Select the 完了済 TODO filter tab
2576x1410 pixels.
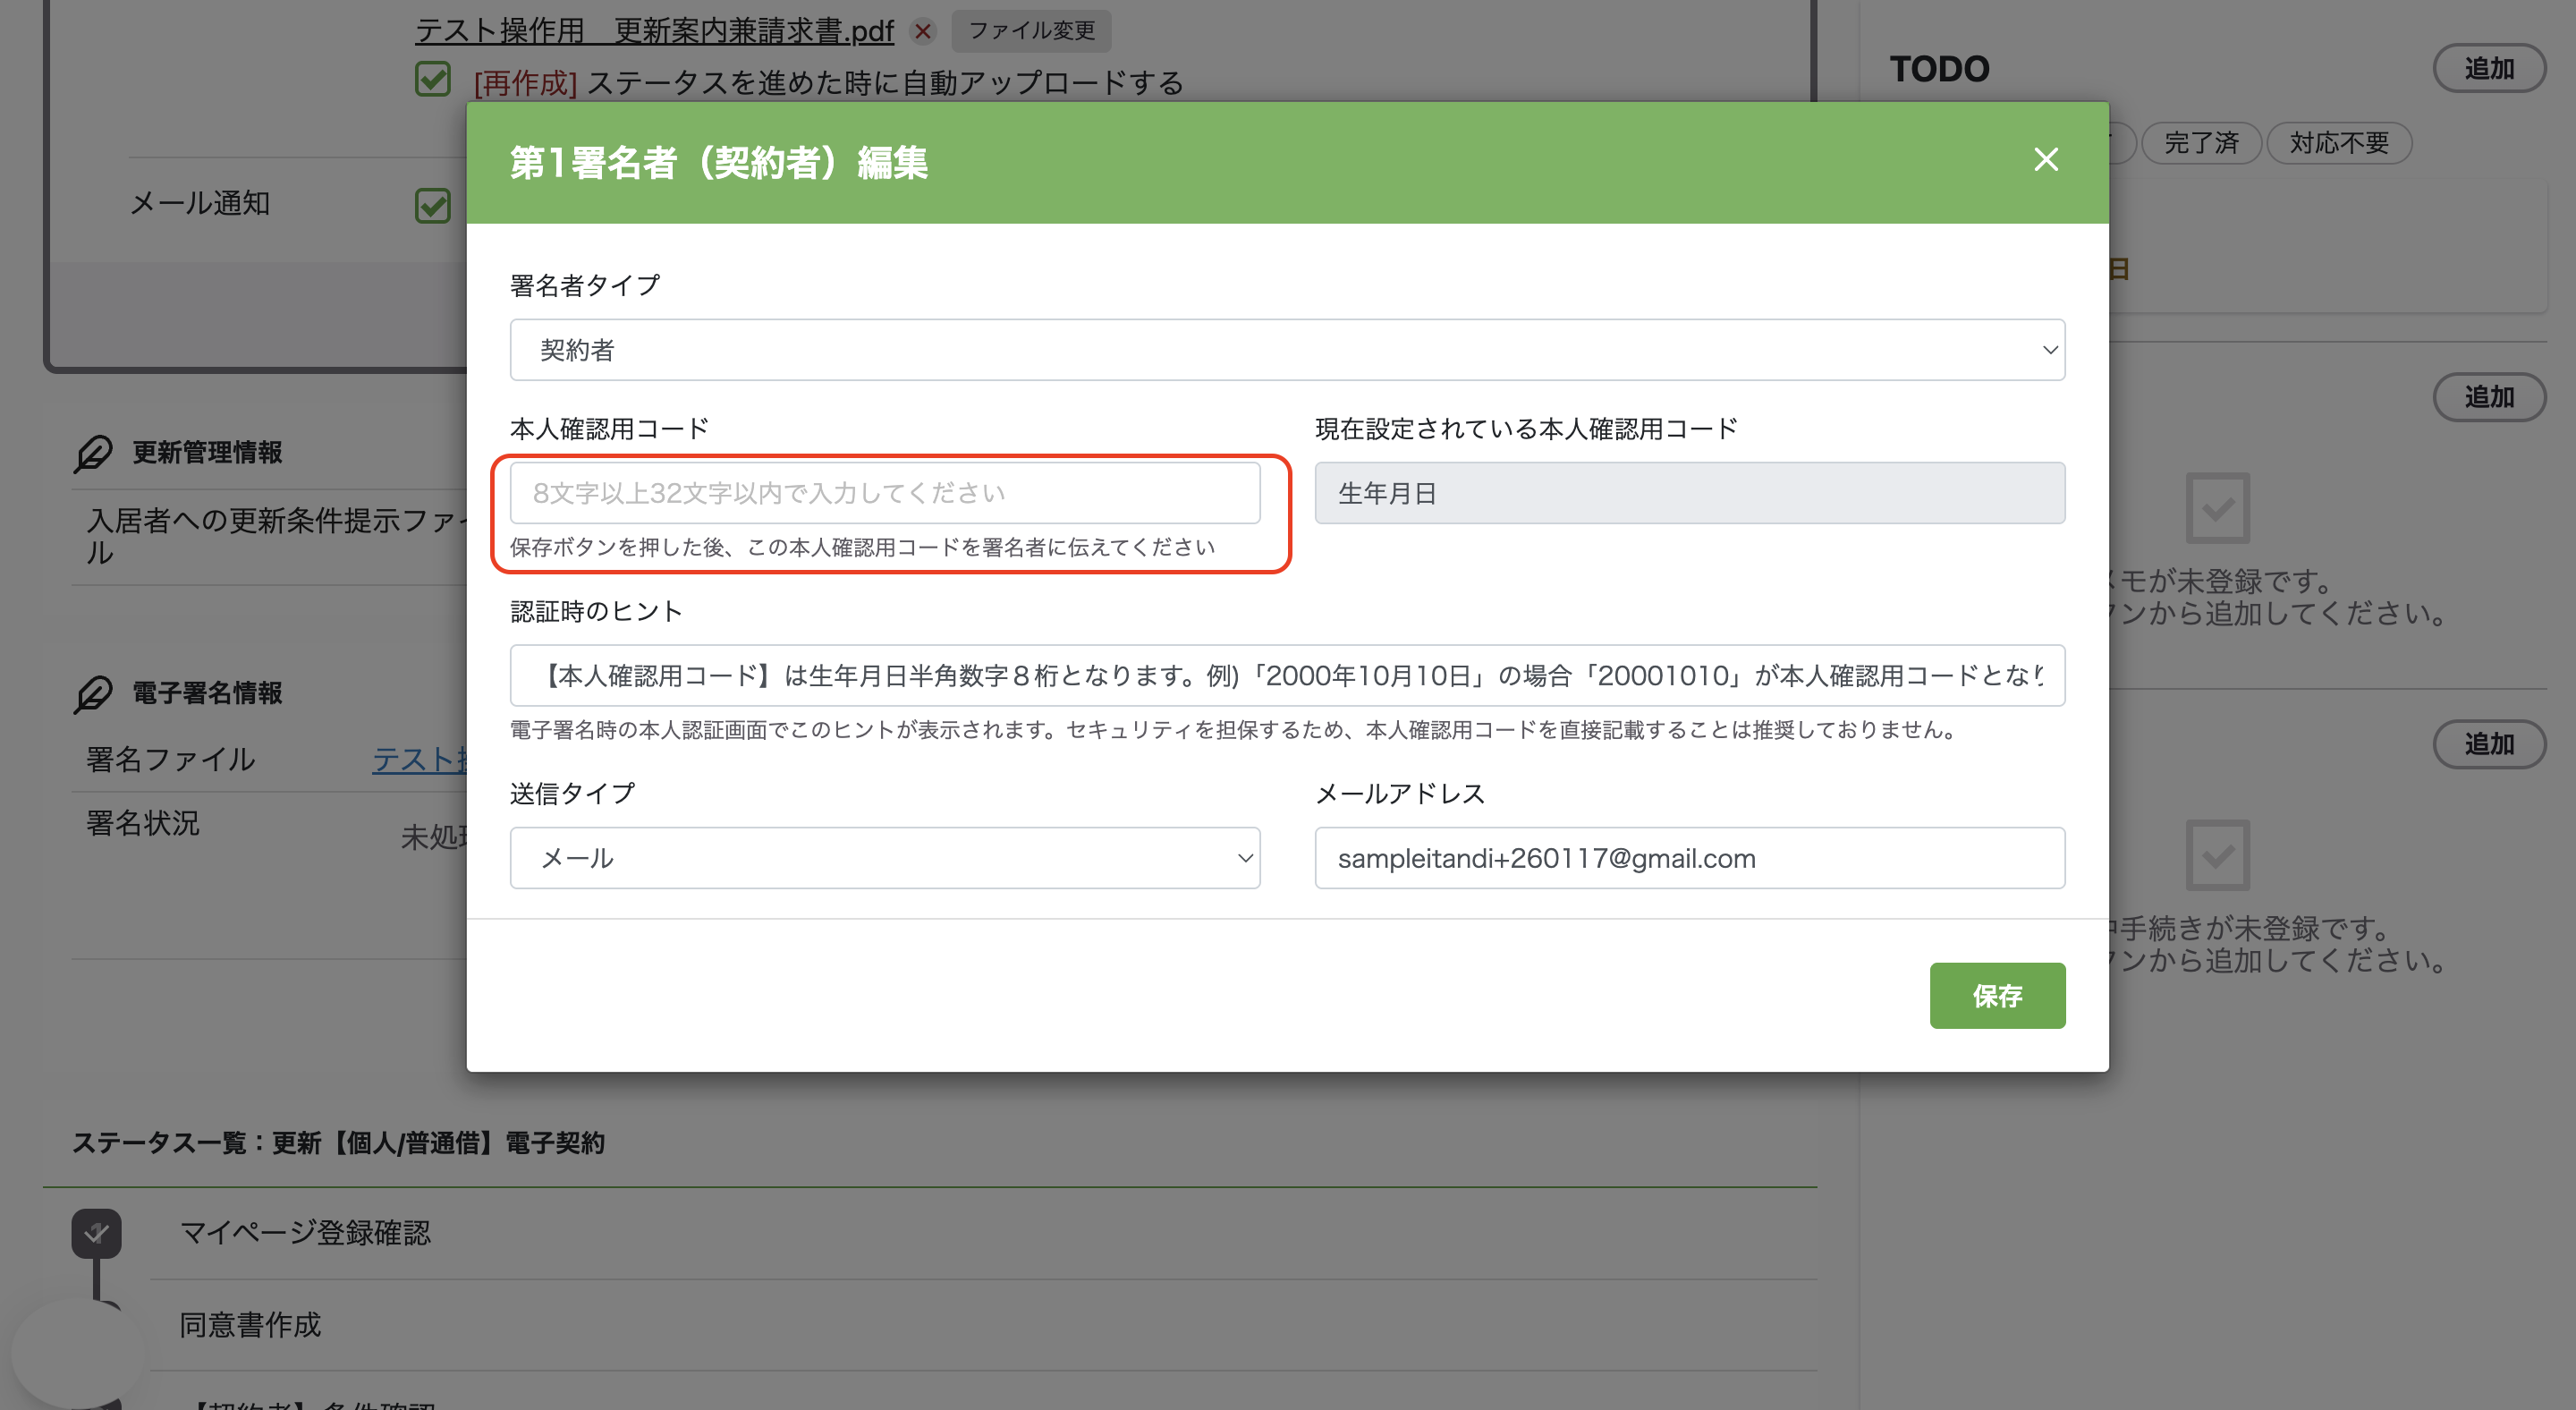coord(2201,143)
